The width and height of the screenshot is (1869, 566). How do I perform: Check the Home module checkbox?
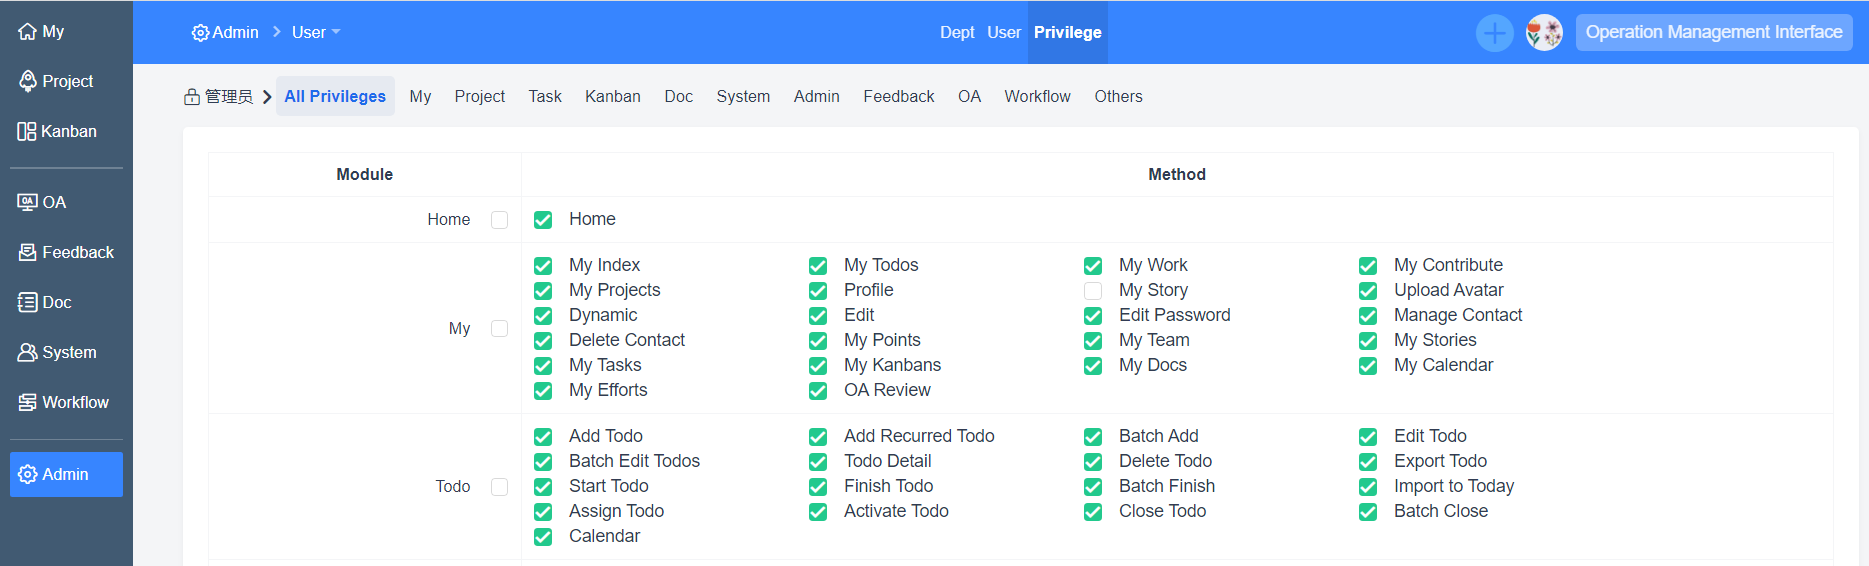[x=500, y=220]
